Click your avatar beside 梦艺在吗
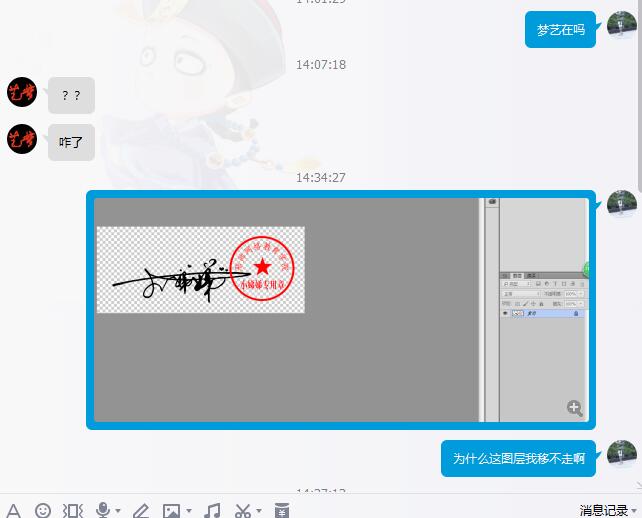 click(x=622, y=26)
